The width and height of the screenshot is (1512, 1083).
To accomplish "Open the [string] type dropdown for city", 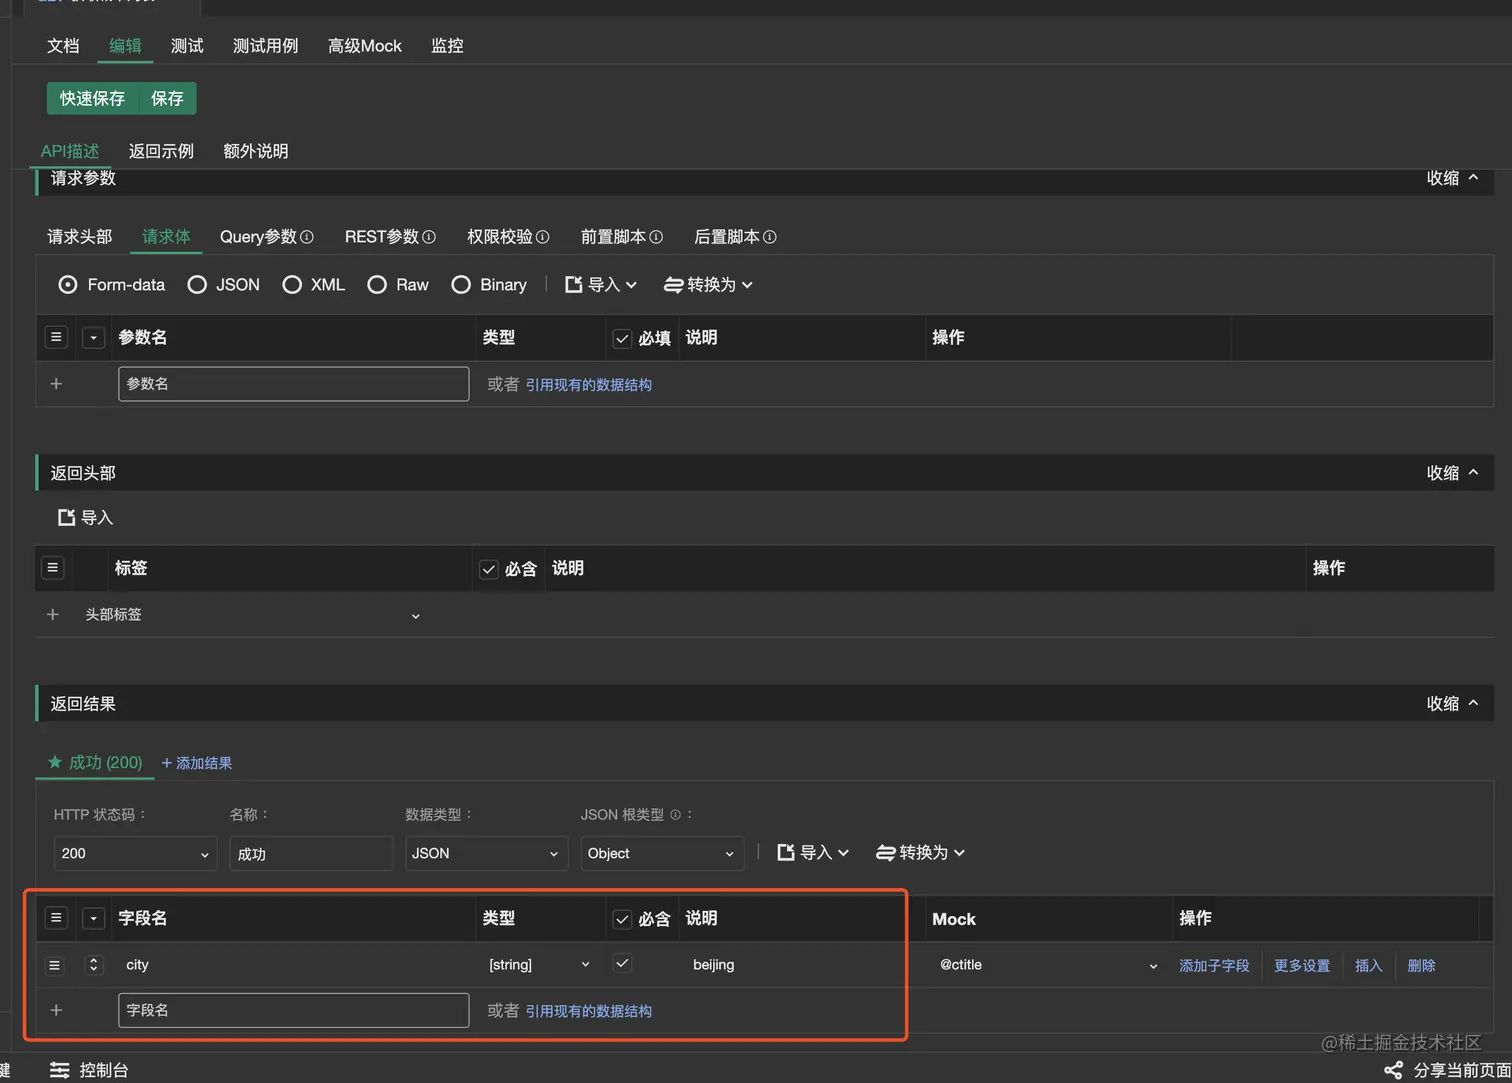I will [x=539, y=965].
